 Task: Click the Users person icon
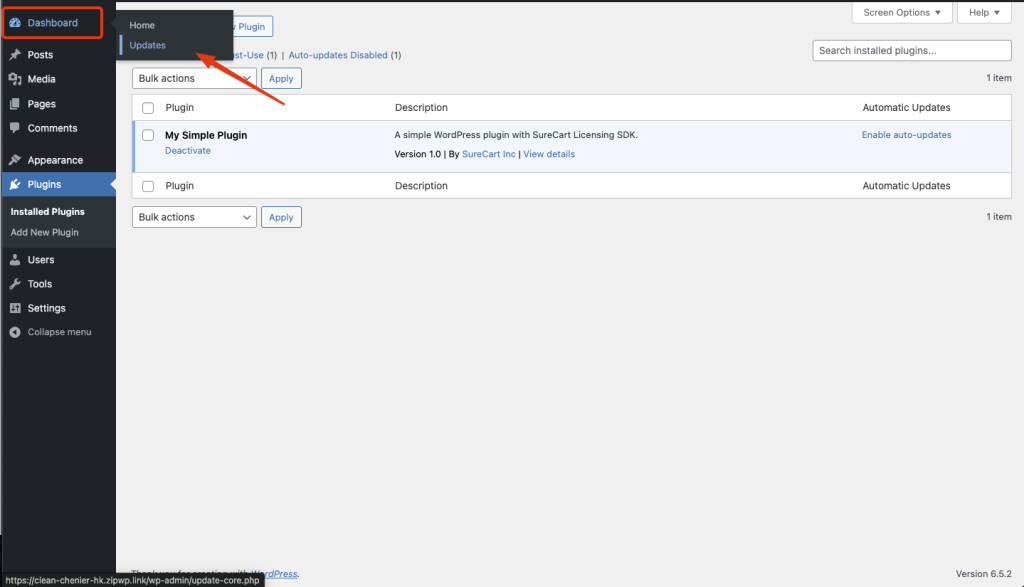pyautogui.click(x=15, y=260)
